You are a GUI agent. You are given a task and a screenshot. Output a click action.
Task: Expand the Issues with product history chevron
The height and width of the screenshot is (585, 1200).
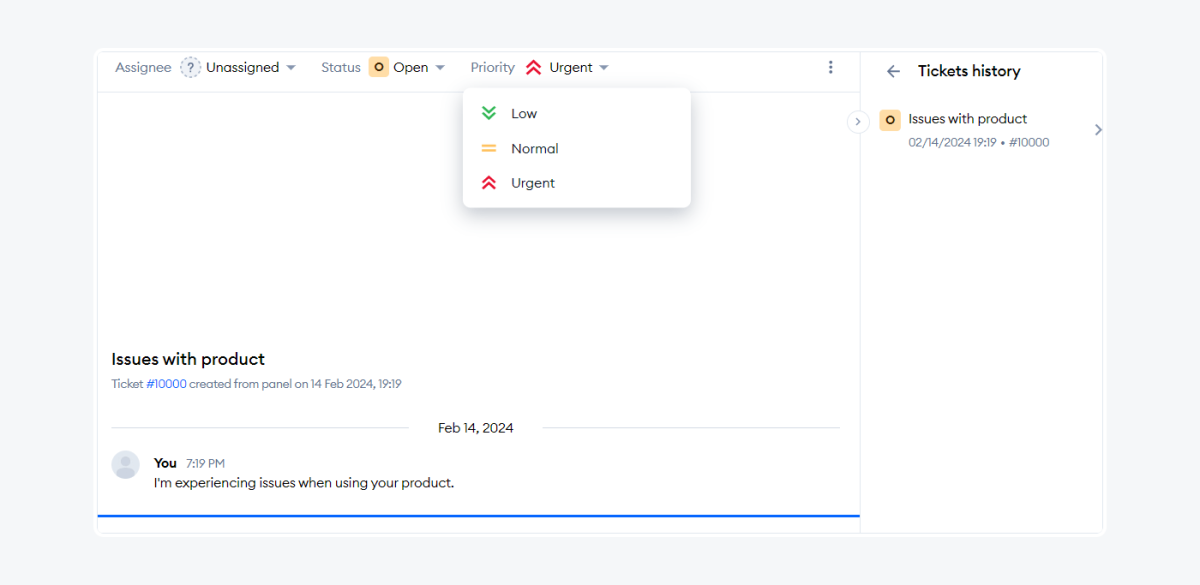point(1098,129)
